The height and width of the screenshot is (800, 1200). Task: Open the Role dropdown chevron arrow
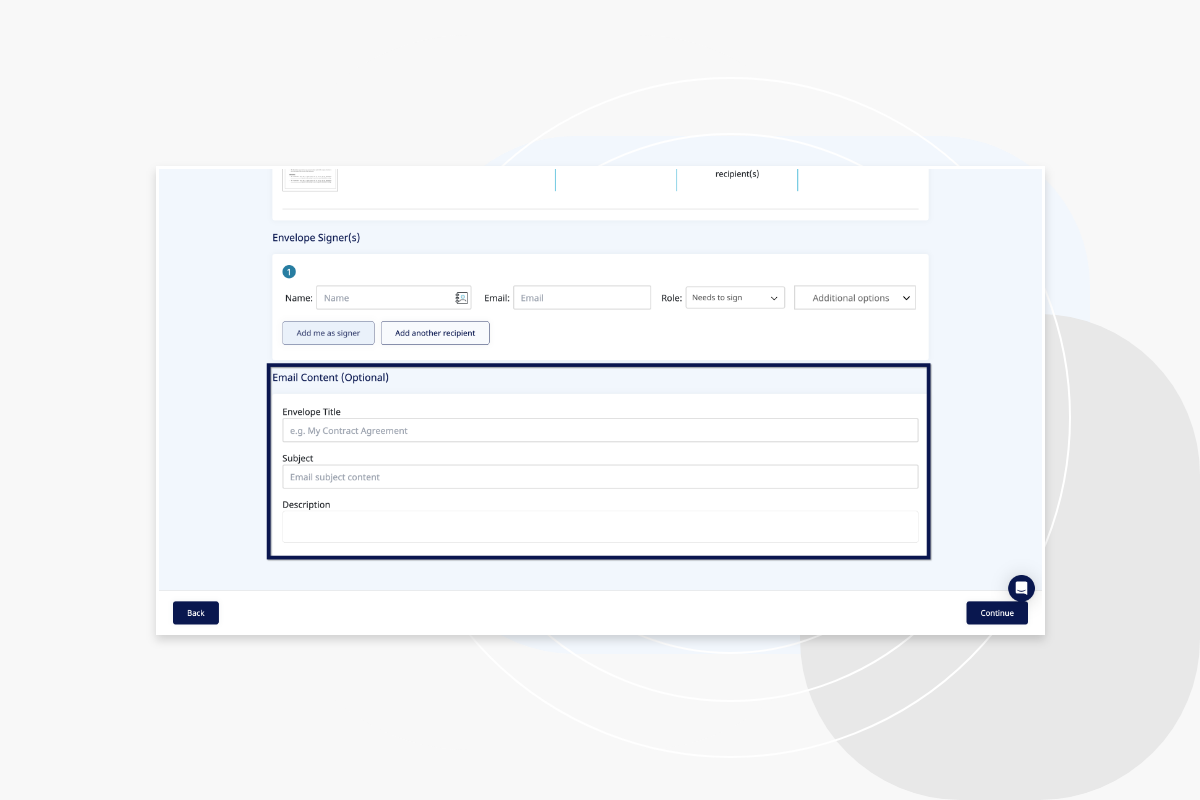pyautogui.click(x=774, y=297)
